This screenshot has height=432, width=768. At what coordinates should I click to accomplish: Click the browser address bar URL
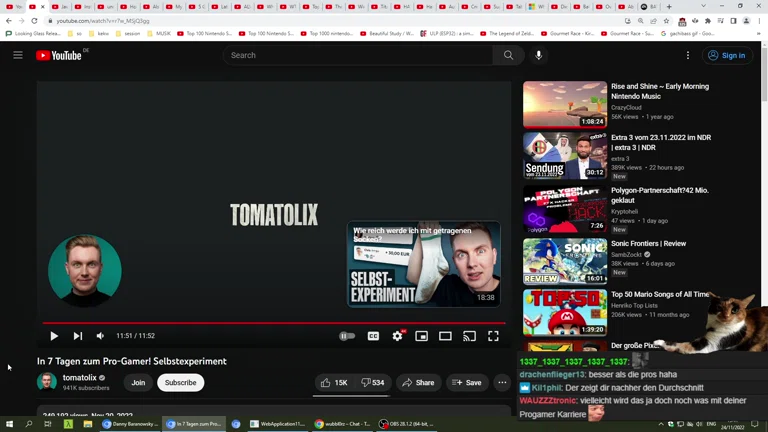[x=103, y=21]
